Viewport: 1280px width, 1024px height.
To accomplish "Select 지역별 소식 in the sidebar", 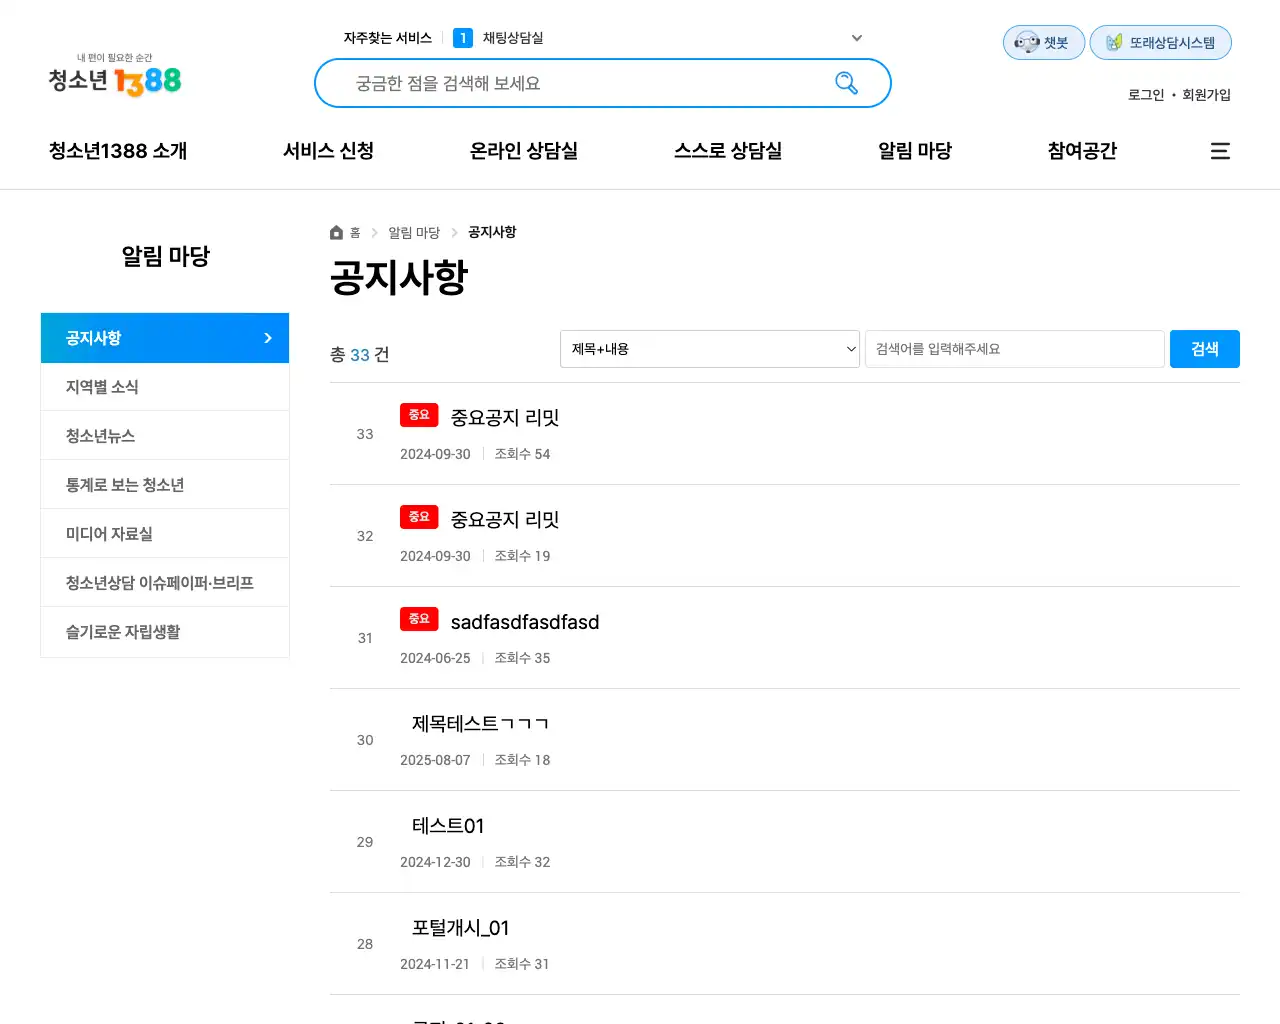I will [165, 387].
